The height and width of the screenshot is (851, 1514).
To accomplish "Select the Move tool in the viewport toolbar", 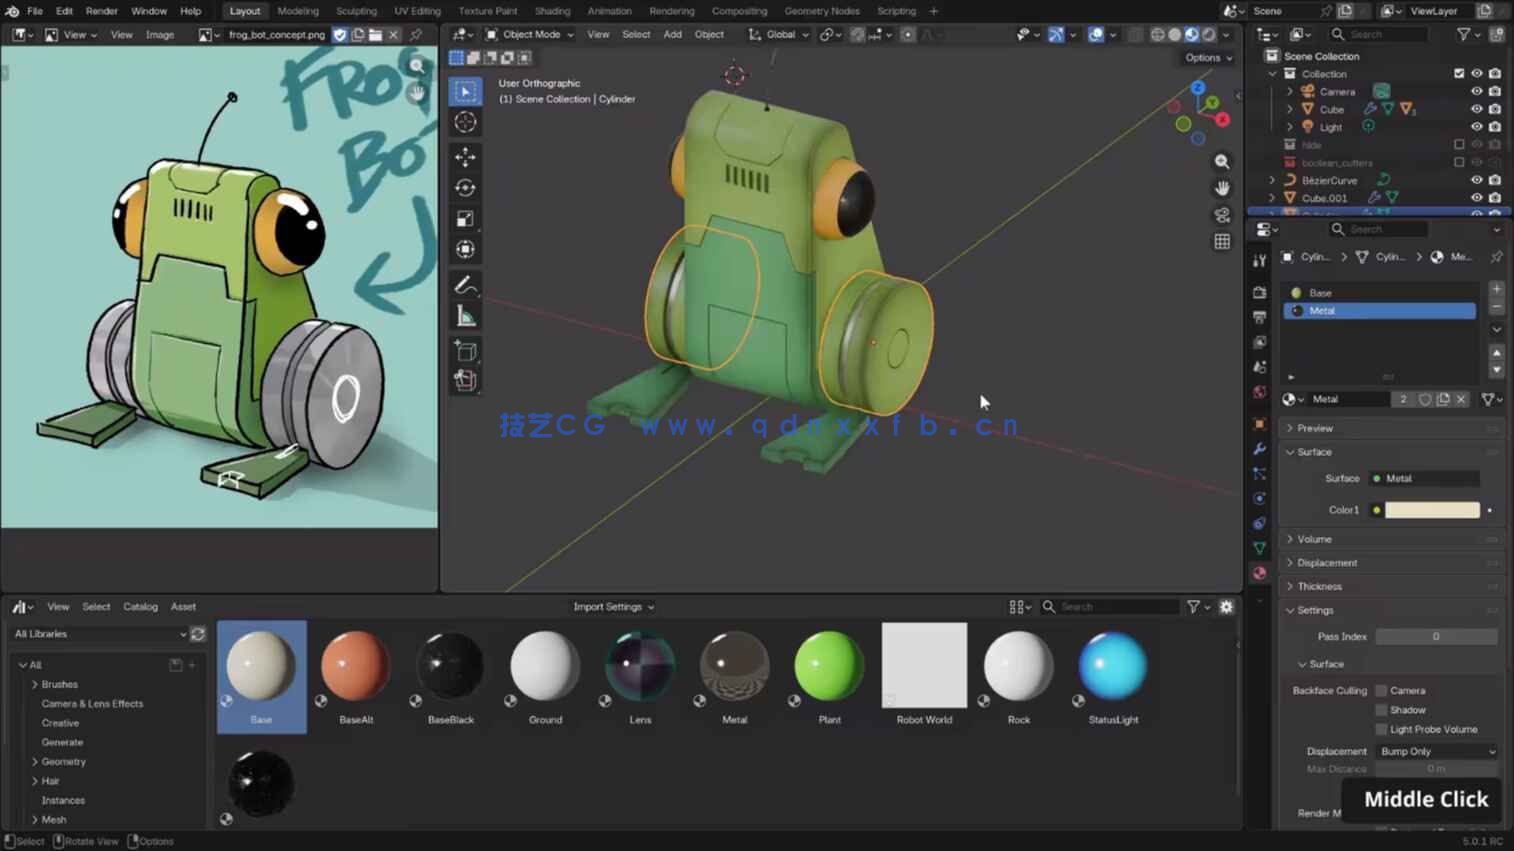I will [x=465, y=156].
